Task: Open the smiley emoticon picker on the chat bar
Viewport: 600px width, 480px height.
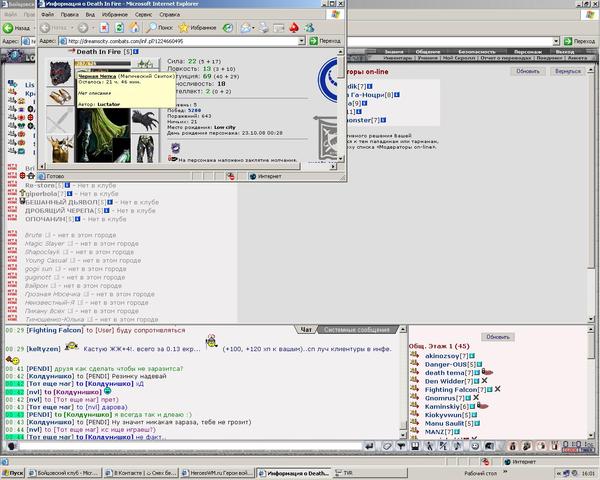Action: (475, 446)
